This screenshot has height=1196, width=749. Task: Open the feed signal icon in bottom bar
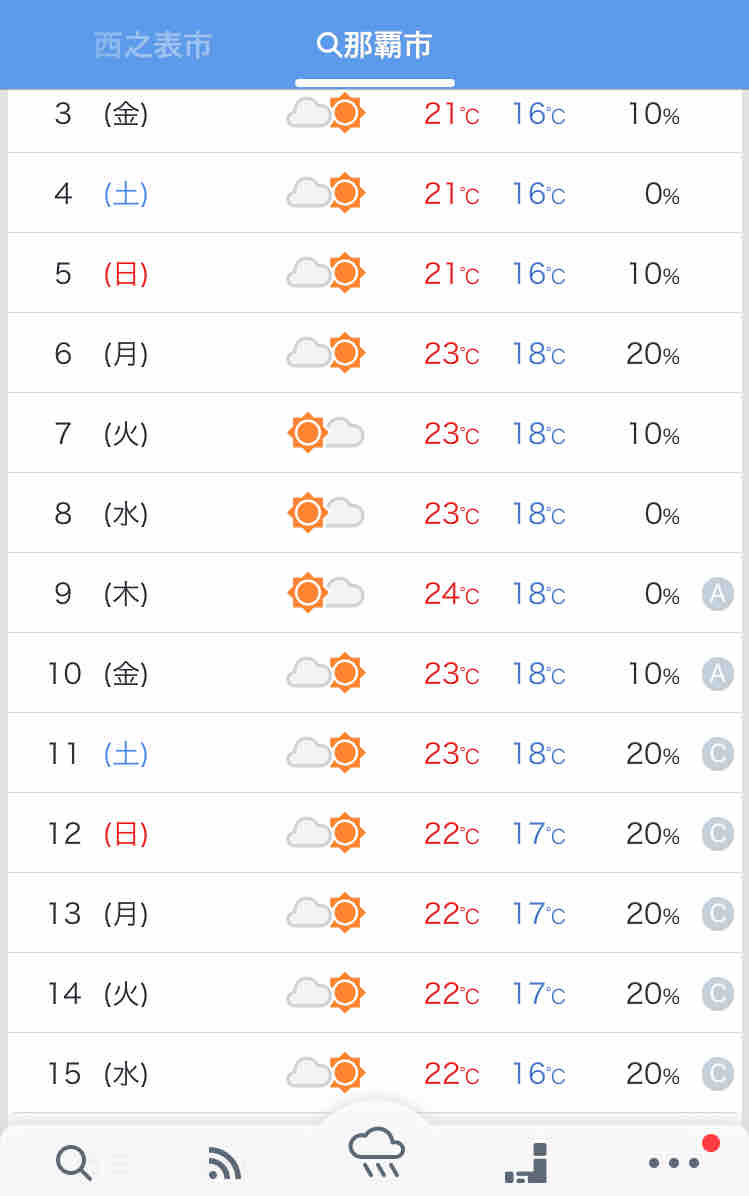pos(224,1164)
